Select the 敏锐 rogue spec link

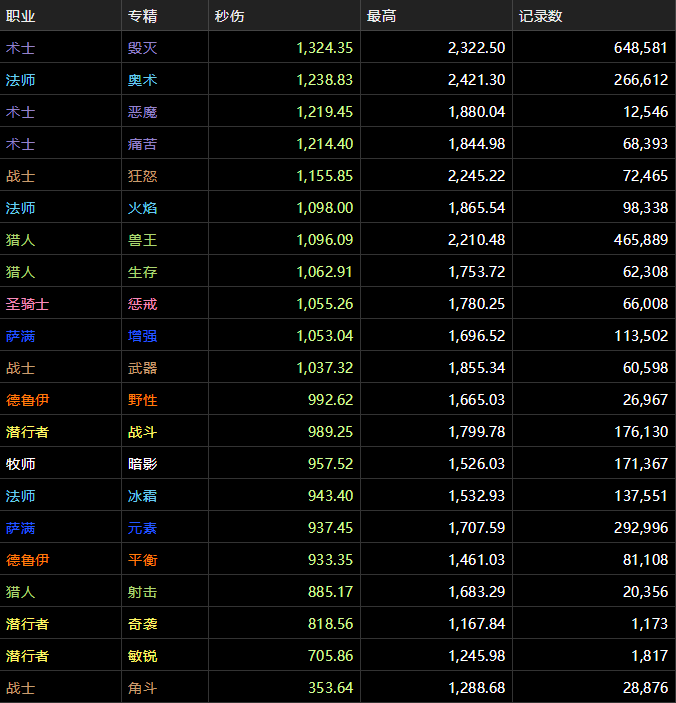pos(142,656)
